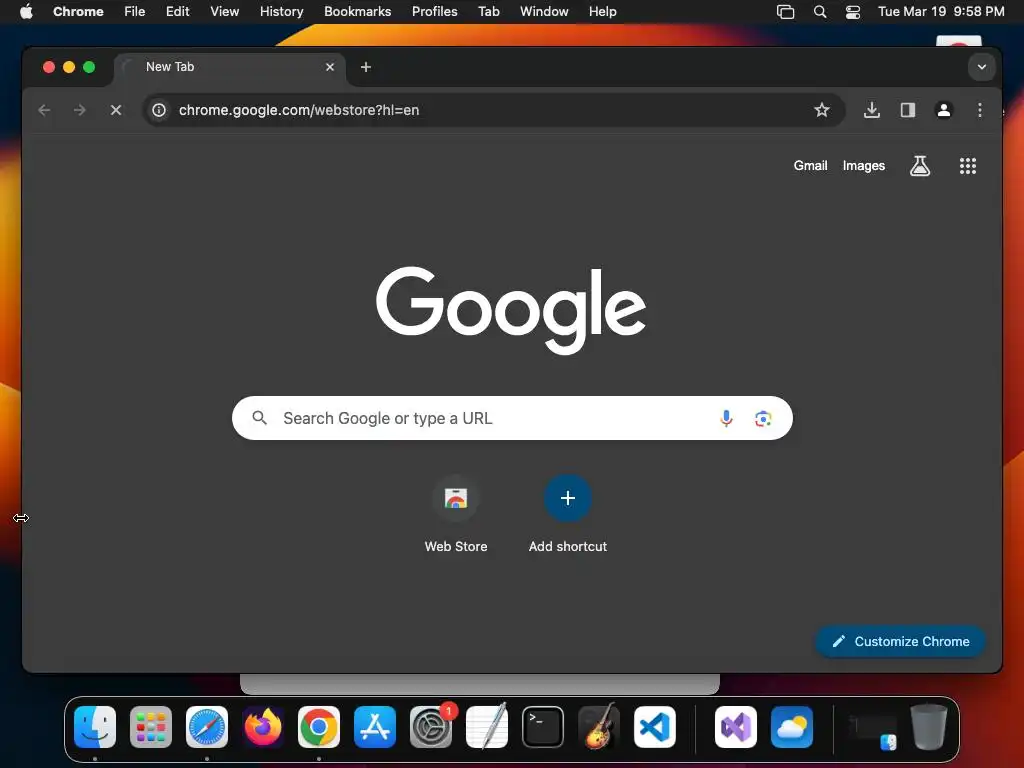Open Finder from the Dock
Screen dimensions: 1024x768
click(x=95, y=727)
